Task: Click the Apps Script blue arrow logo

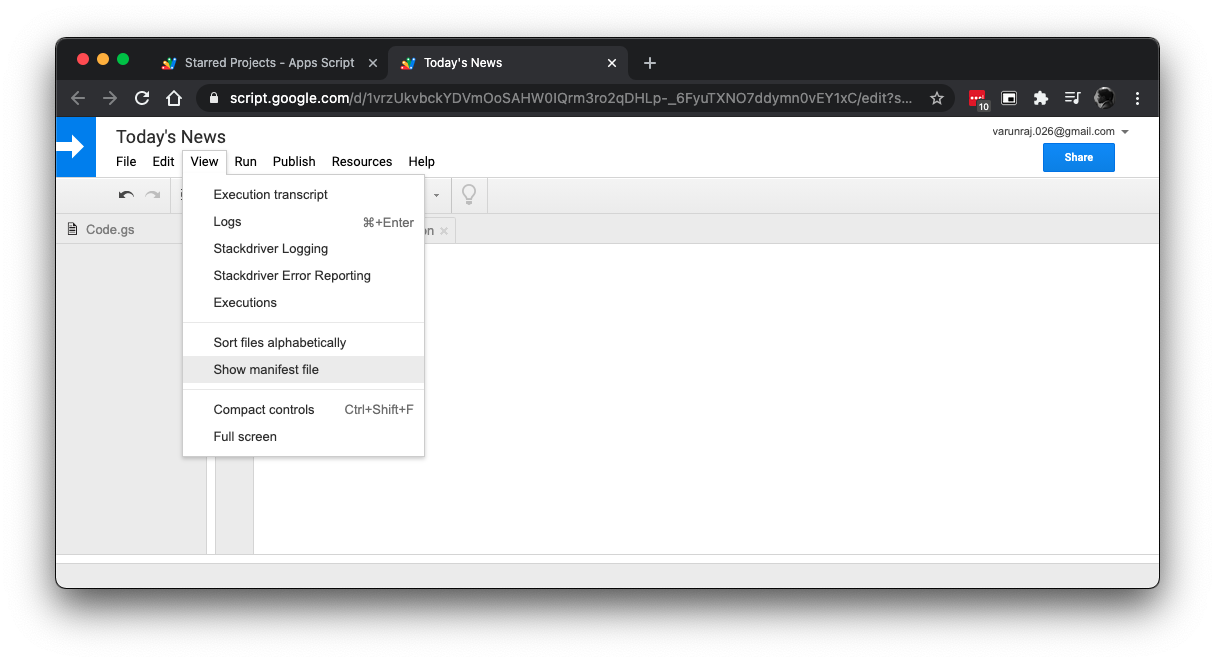Action: [x=75, y=147]
